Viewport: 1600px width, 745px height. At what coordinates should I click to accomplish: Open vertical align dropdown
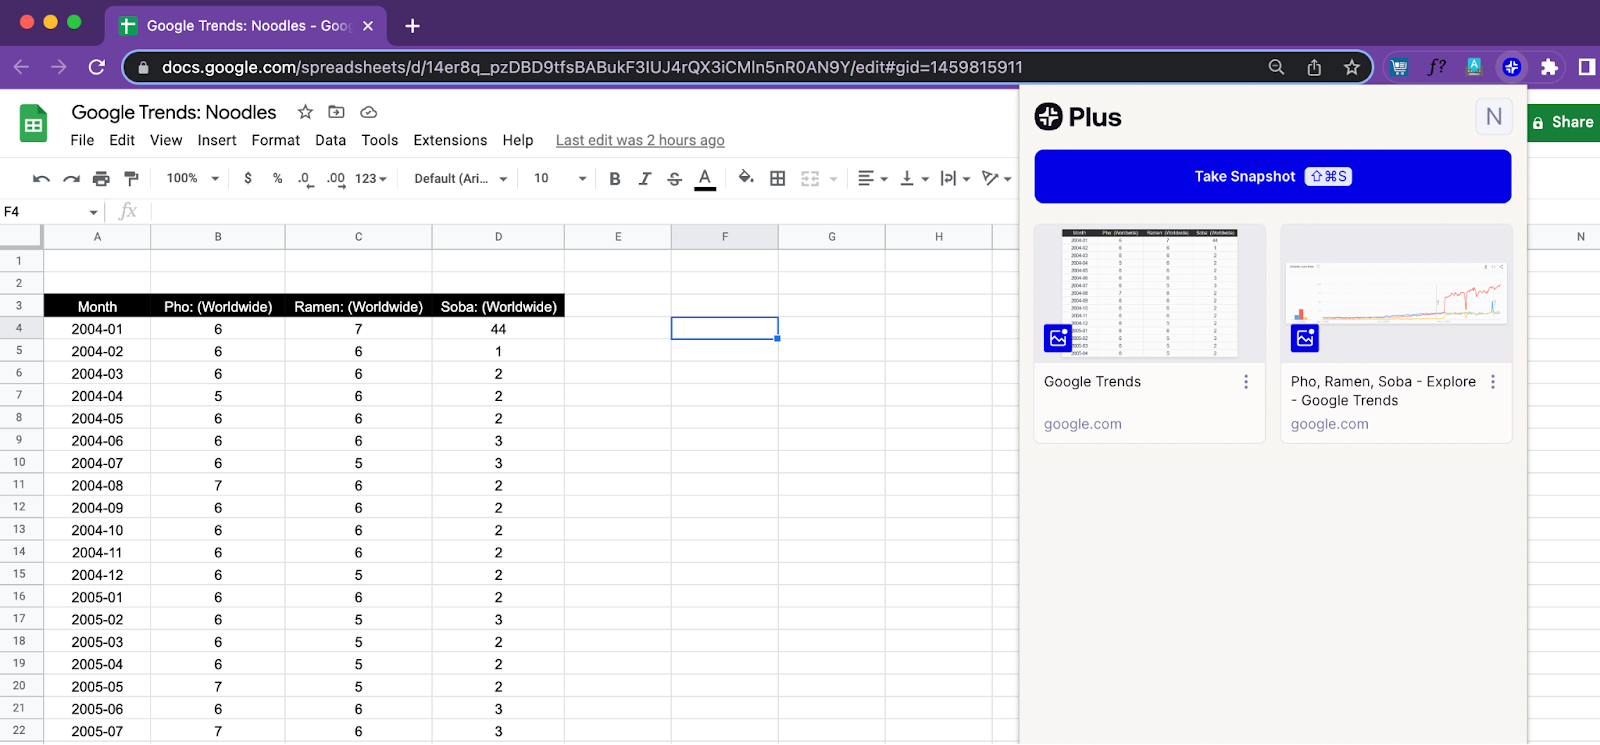914,178
